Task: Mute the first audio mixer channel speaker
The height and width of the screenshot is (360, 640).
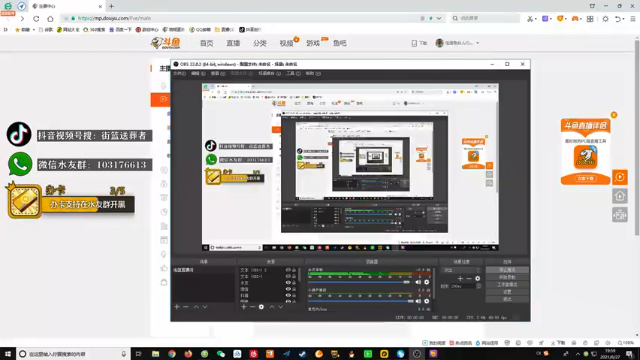Action: click(x=418, y=282)
